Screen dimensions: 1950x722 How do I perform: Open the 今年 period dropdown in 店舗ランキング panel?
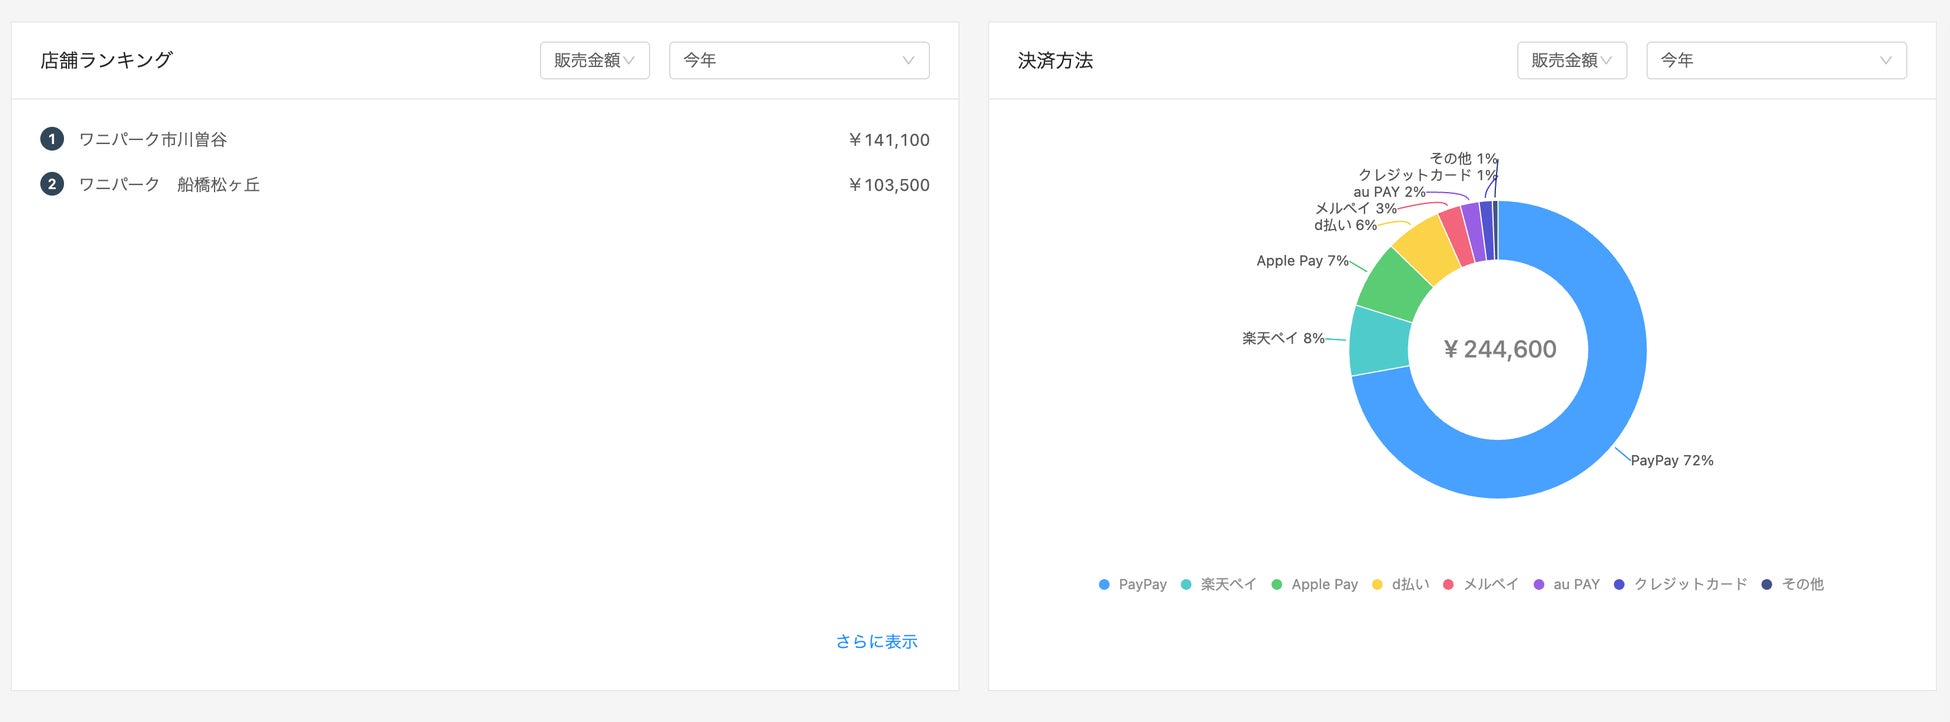coord(799,60)
